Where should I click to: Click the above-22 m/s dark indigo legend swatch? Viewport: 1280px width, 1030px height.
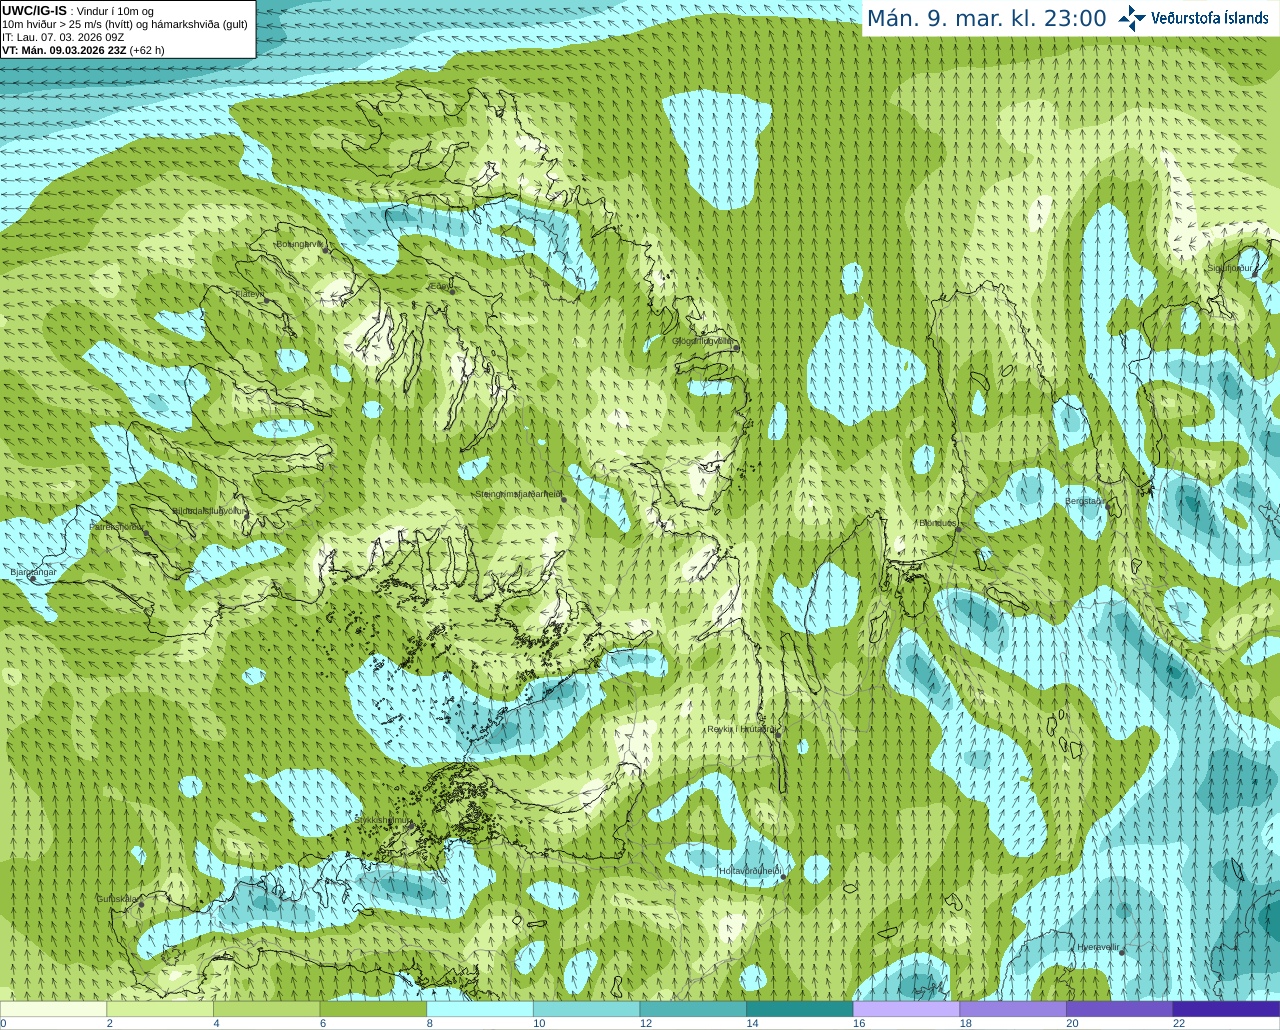[1226, 1009]
